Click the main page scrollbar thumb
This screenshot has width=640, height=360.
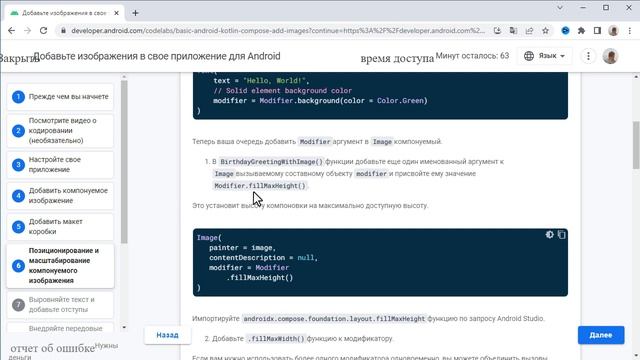click(x=636, y=145)
